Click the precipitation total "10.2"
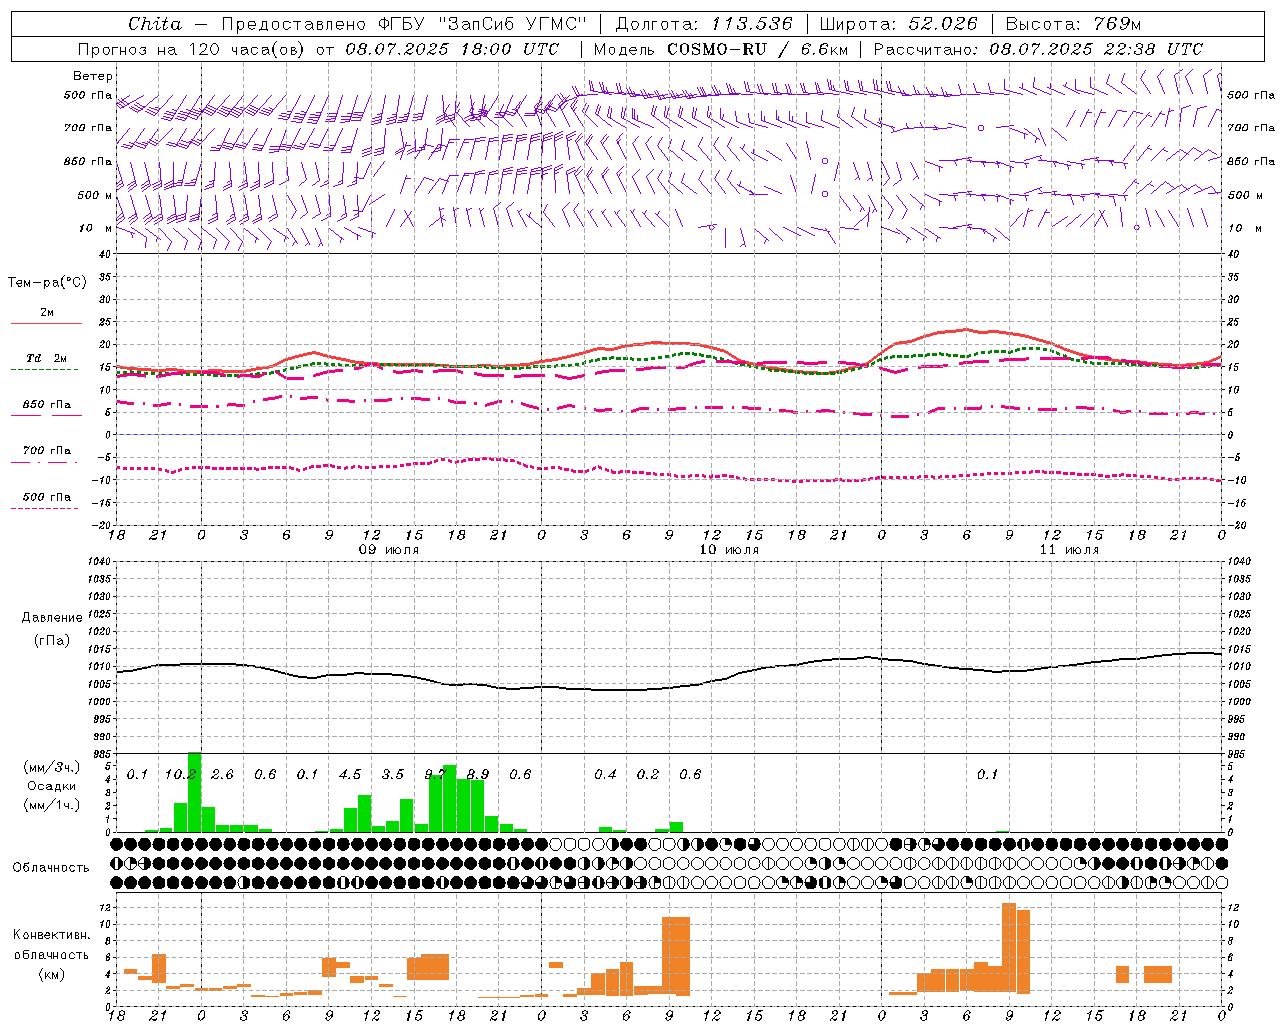The height and width of the screenshot is (1024, 1280). pyautogui.click(x=180, y=774)
